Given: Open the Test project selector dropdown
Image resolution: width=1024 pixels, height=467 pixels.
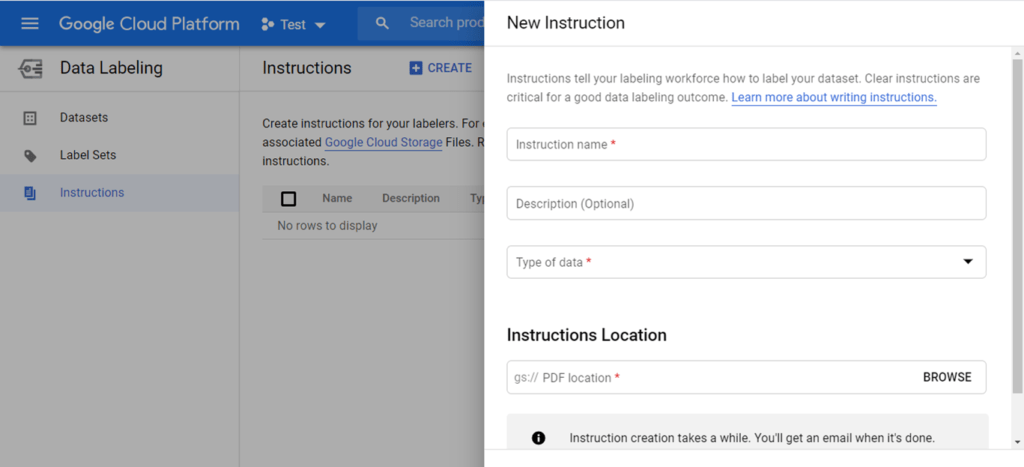Looking at the screenshot, I should [293, 25].
